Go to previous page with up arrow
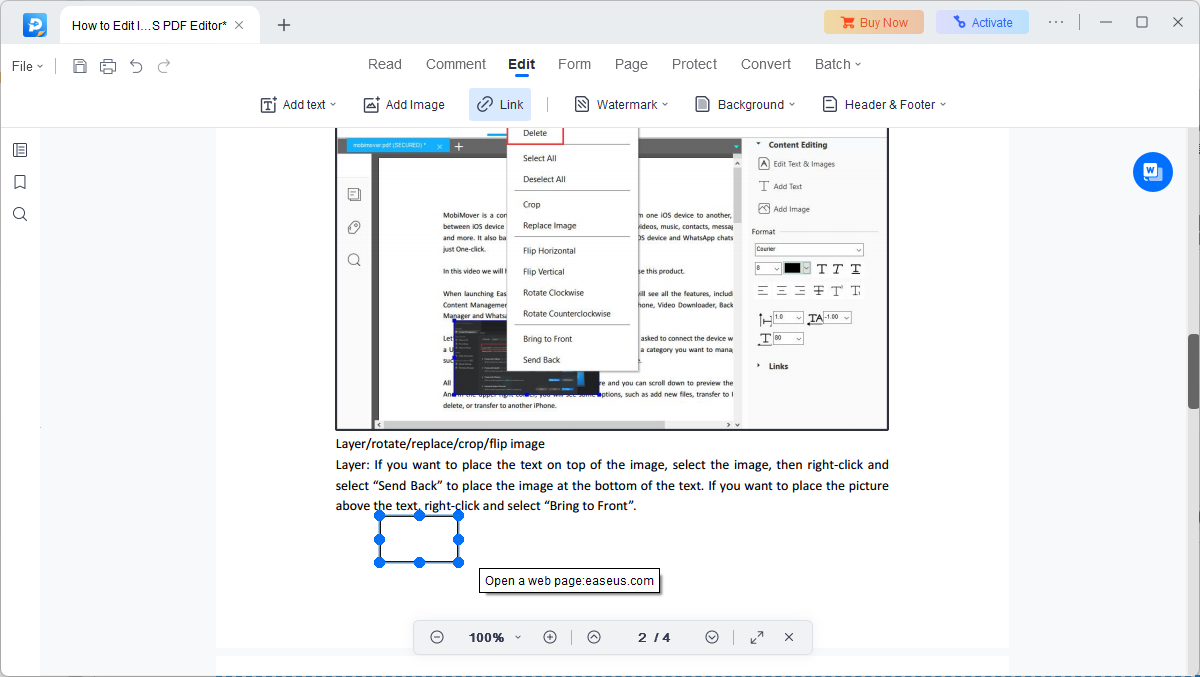 tap(594, 637)
